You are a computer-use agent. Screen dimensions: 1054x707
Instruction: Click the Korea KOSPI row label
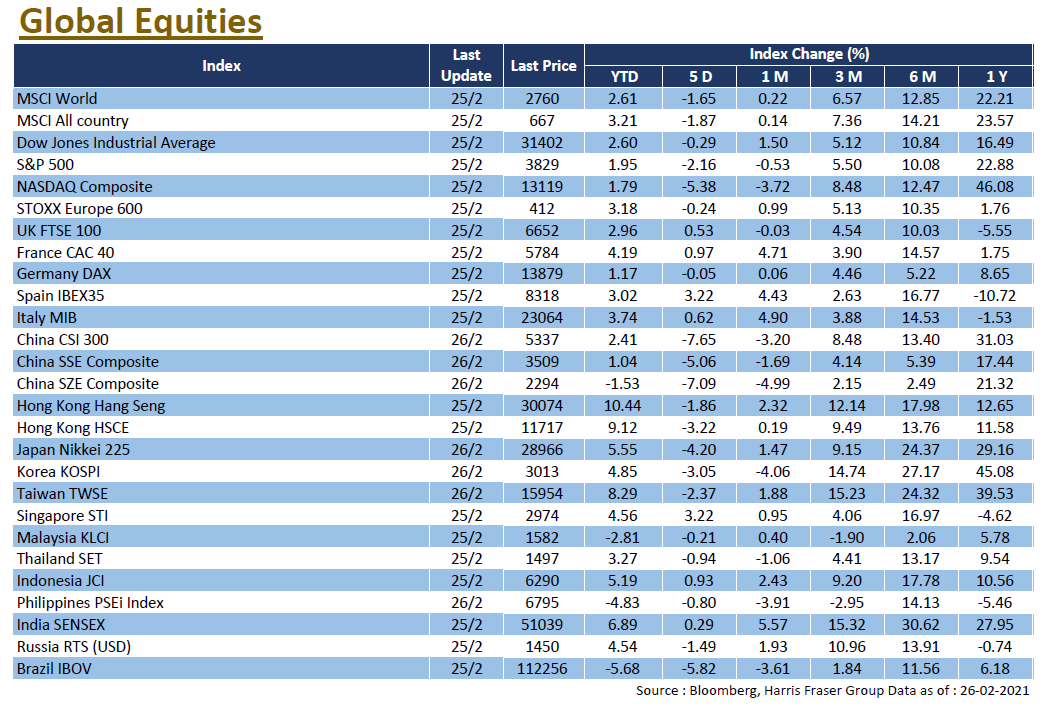click(58, 472)
